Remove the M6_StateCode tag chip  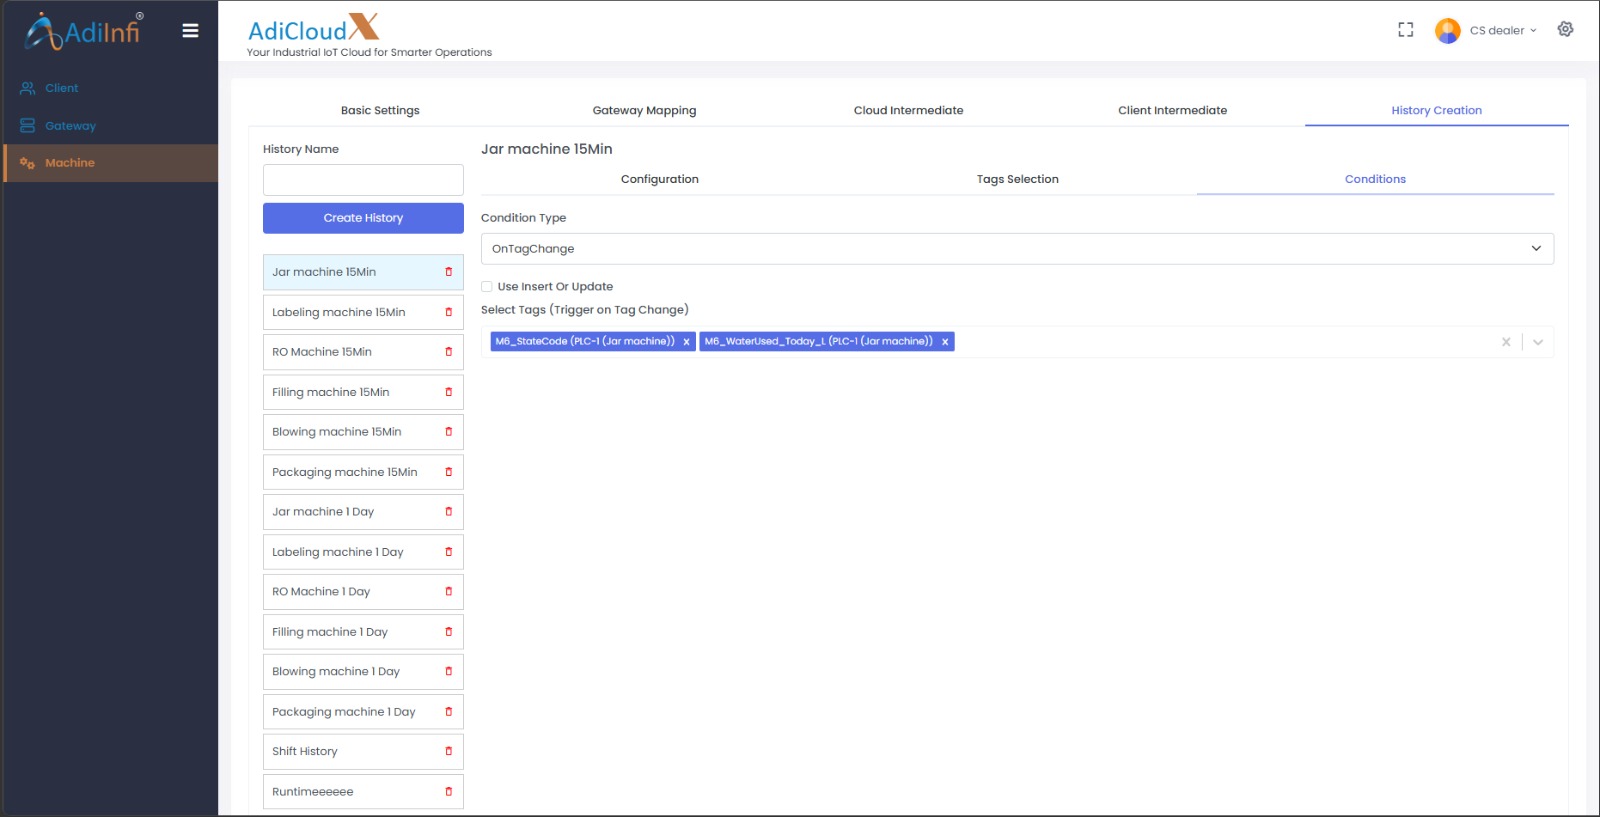(x=686, y=342)
